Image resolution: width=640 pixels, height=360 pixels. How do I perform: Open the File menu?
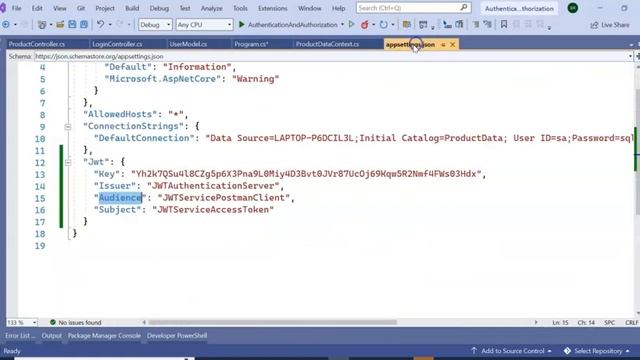point(16,8)
